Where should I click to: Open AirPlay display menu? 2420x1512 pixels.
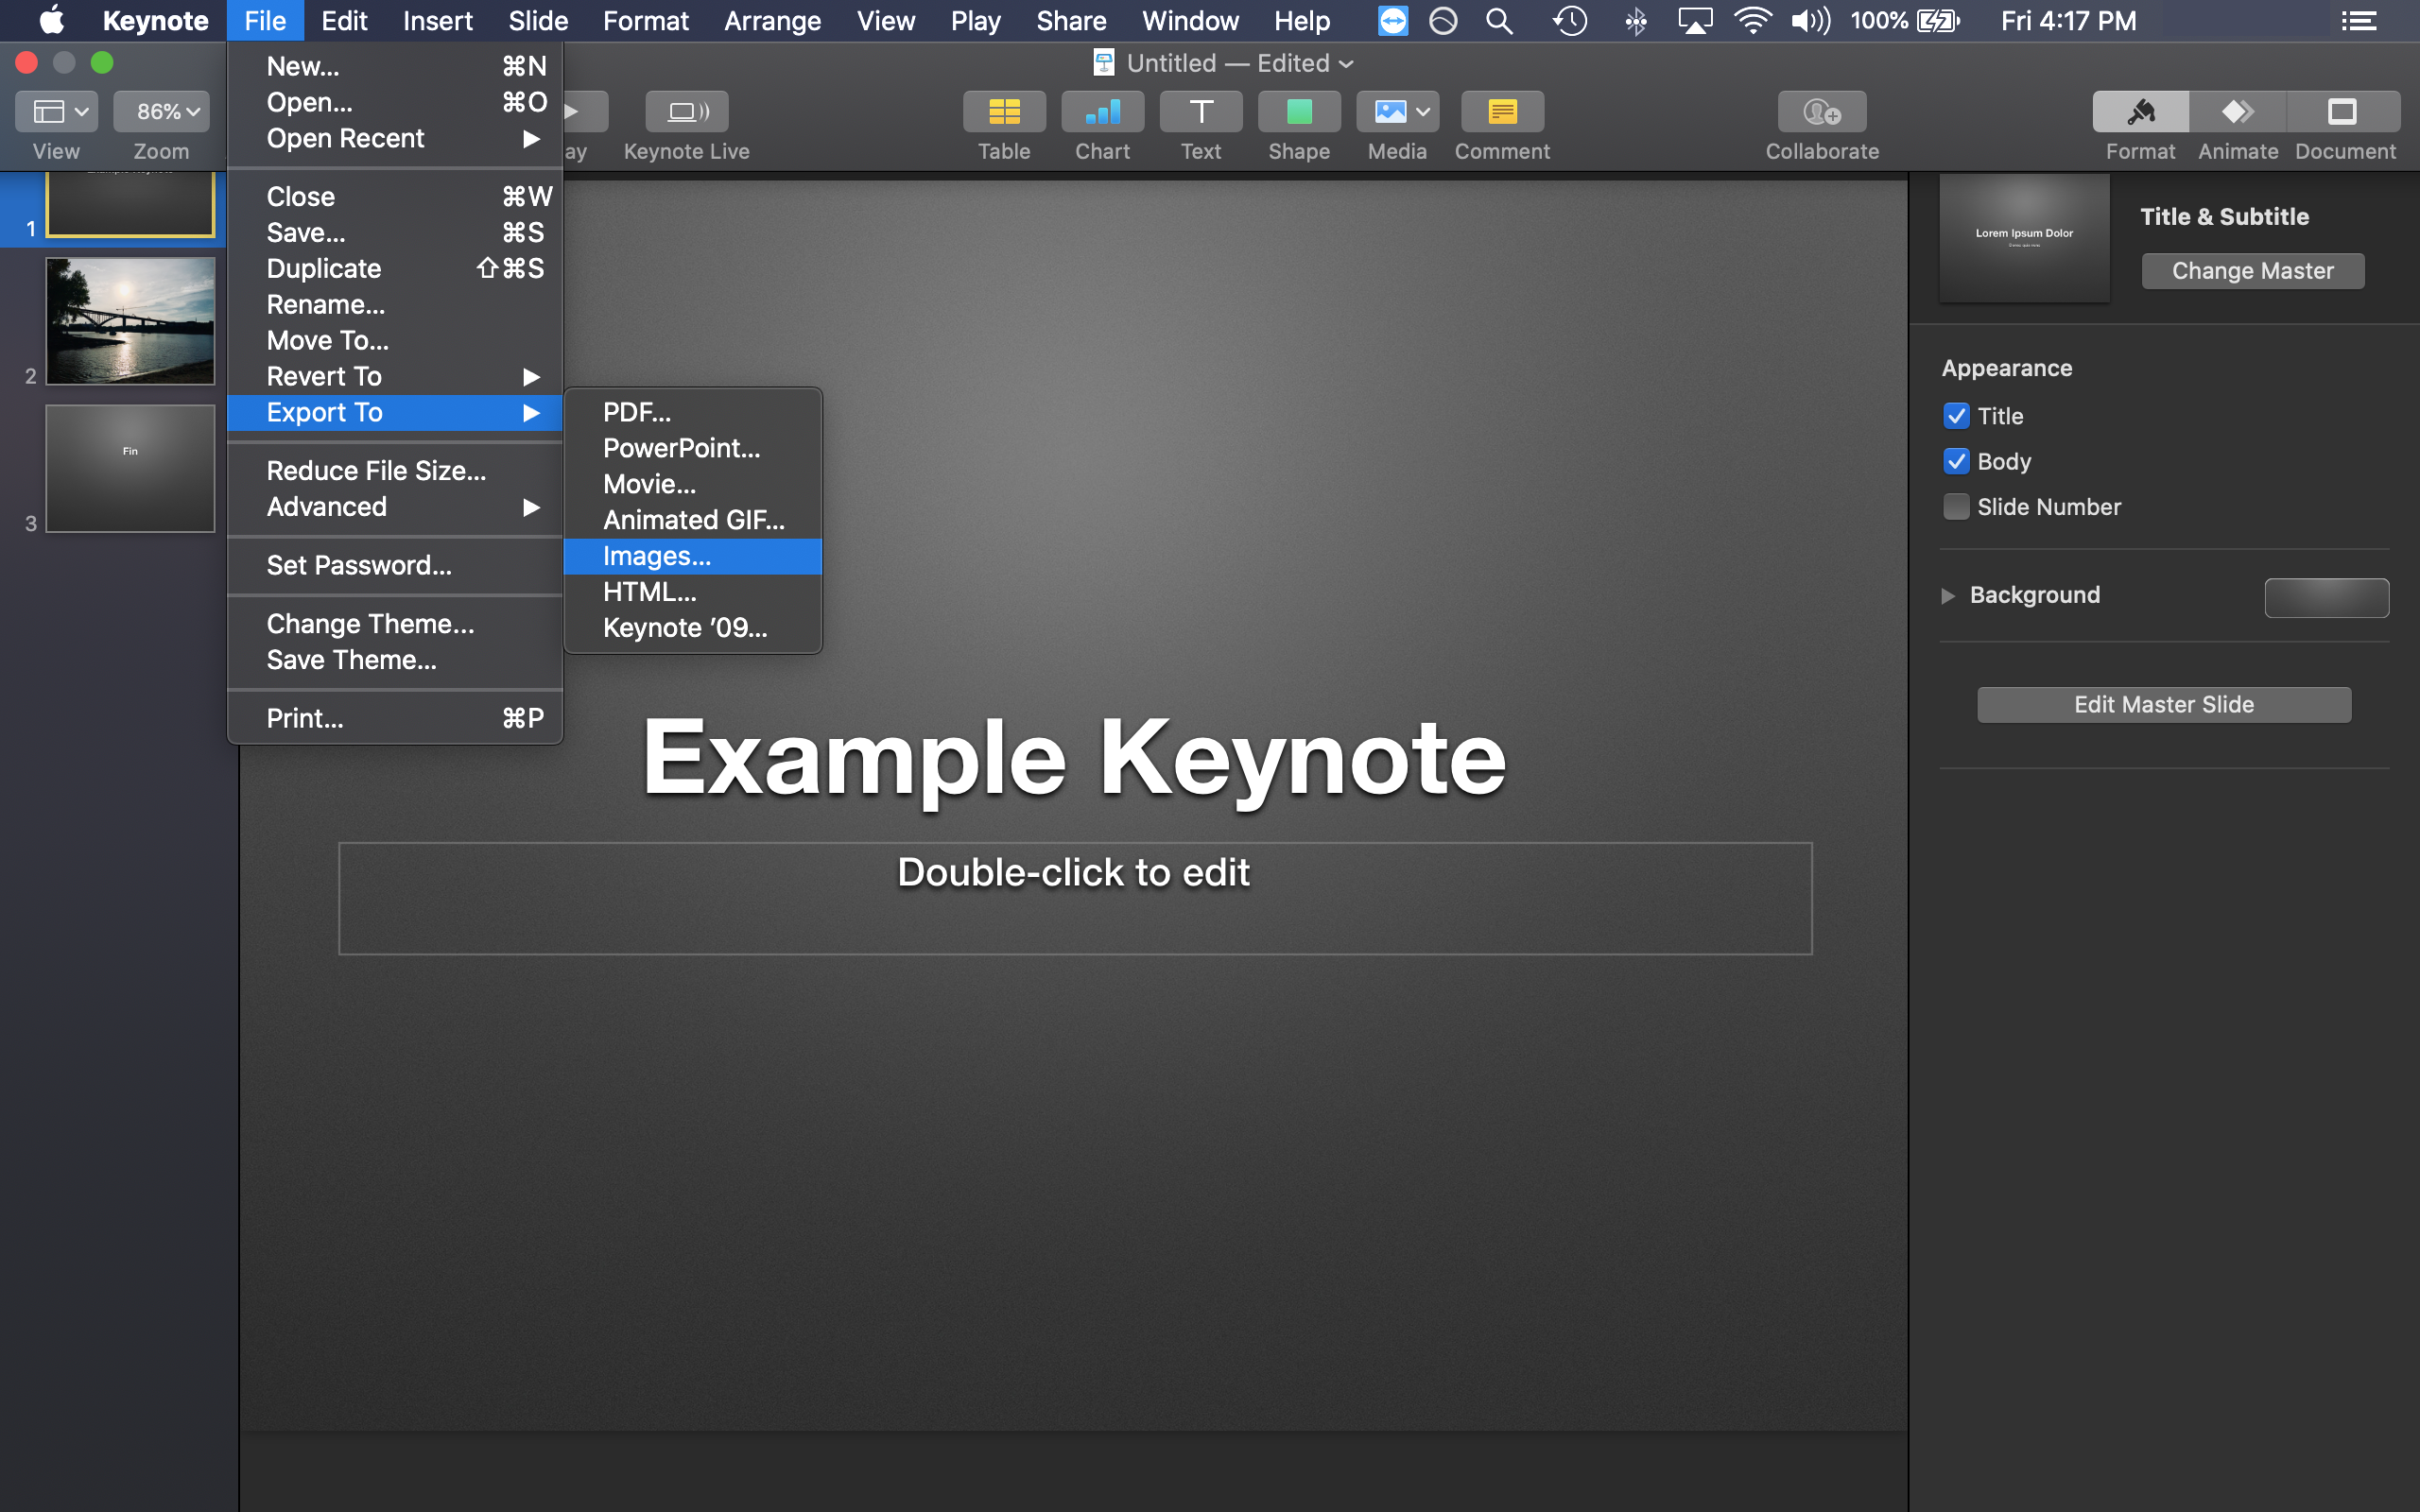pos(1695,20)
